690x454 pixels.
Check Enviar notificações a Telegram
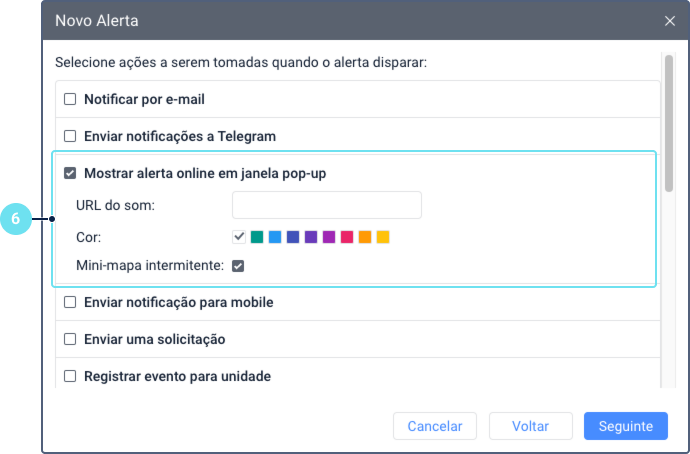[70, 135]
